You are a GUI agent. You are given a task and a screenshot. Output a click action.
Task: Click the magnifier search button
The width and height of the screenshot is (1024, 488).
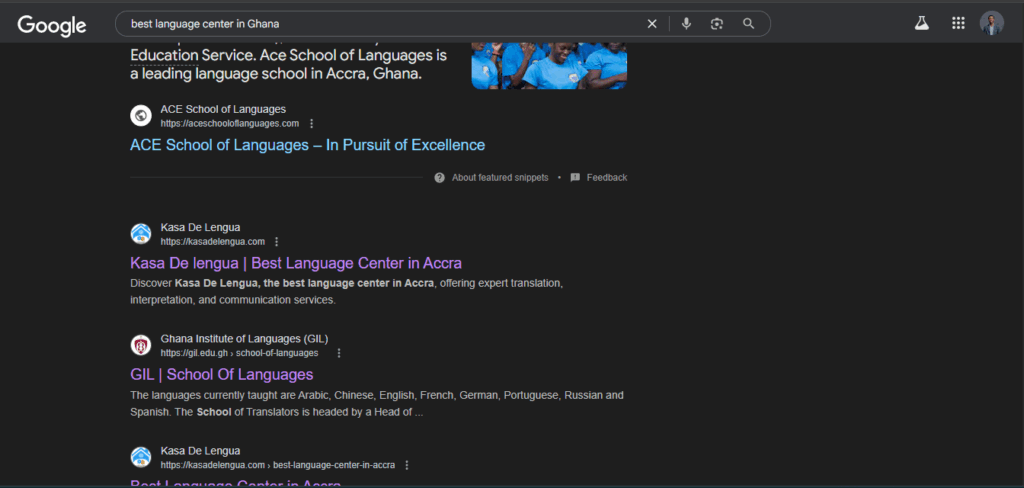(x=748, y=24)
